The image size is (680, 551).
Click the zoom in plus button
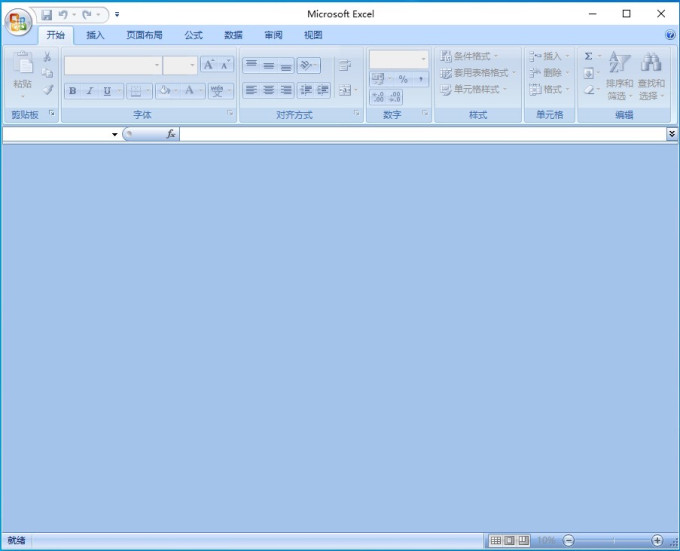point(657,540)
